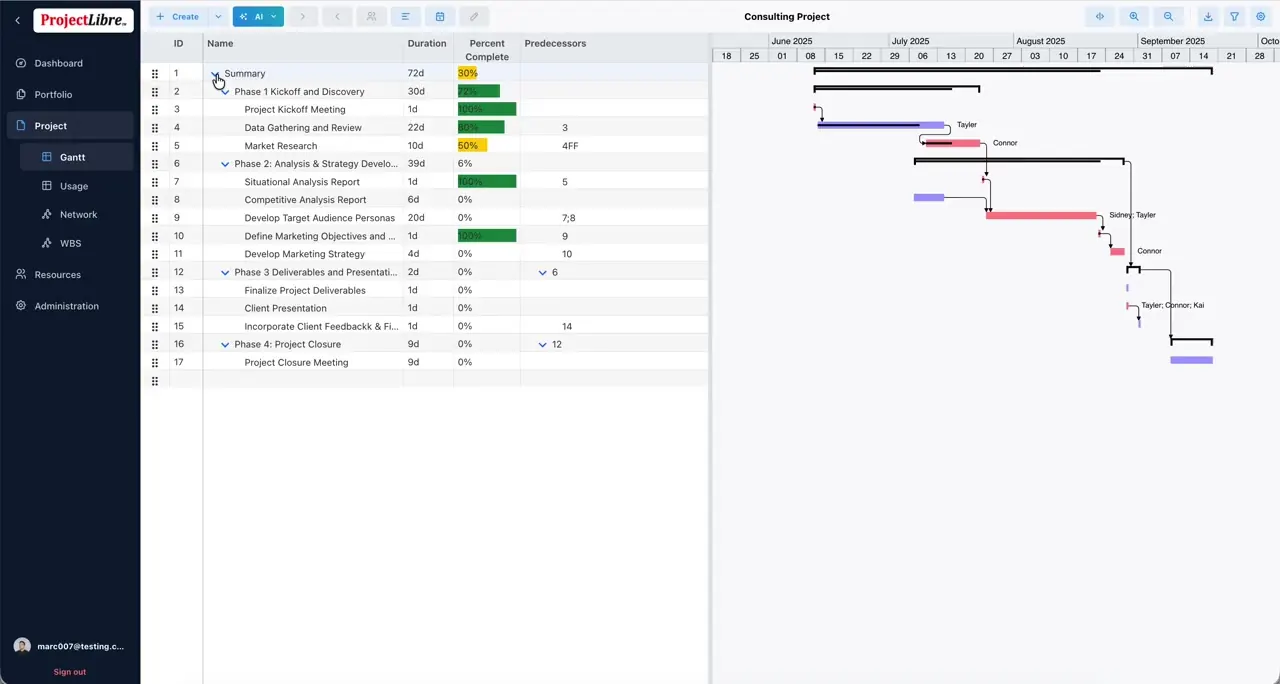
Task: Click the ProjectLibre logo
Action: pos(83,20)
